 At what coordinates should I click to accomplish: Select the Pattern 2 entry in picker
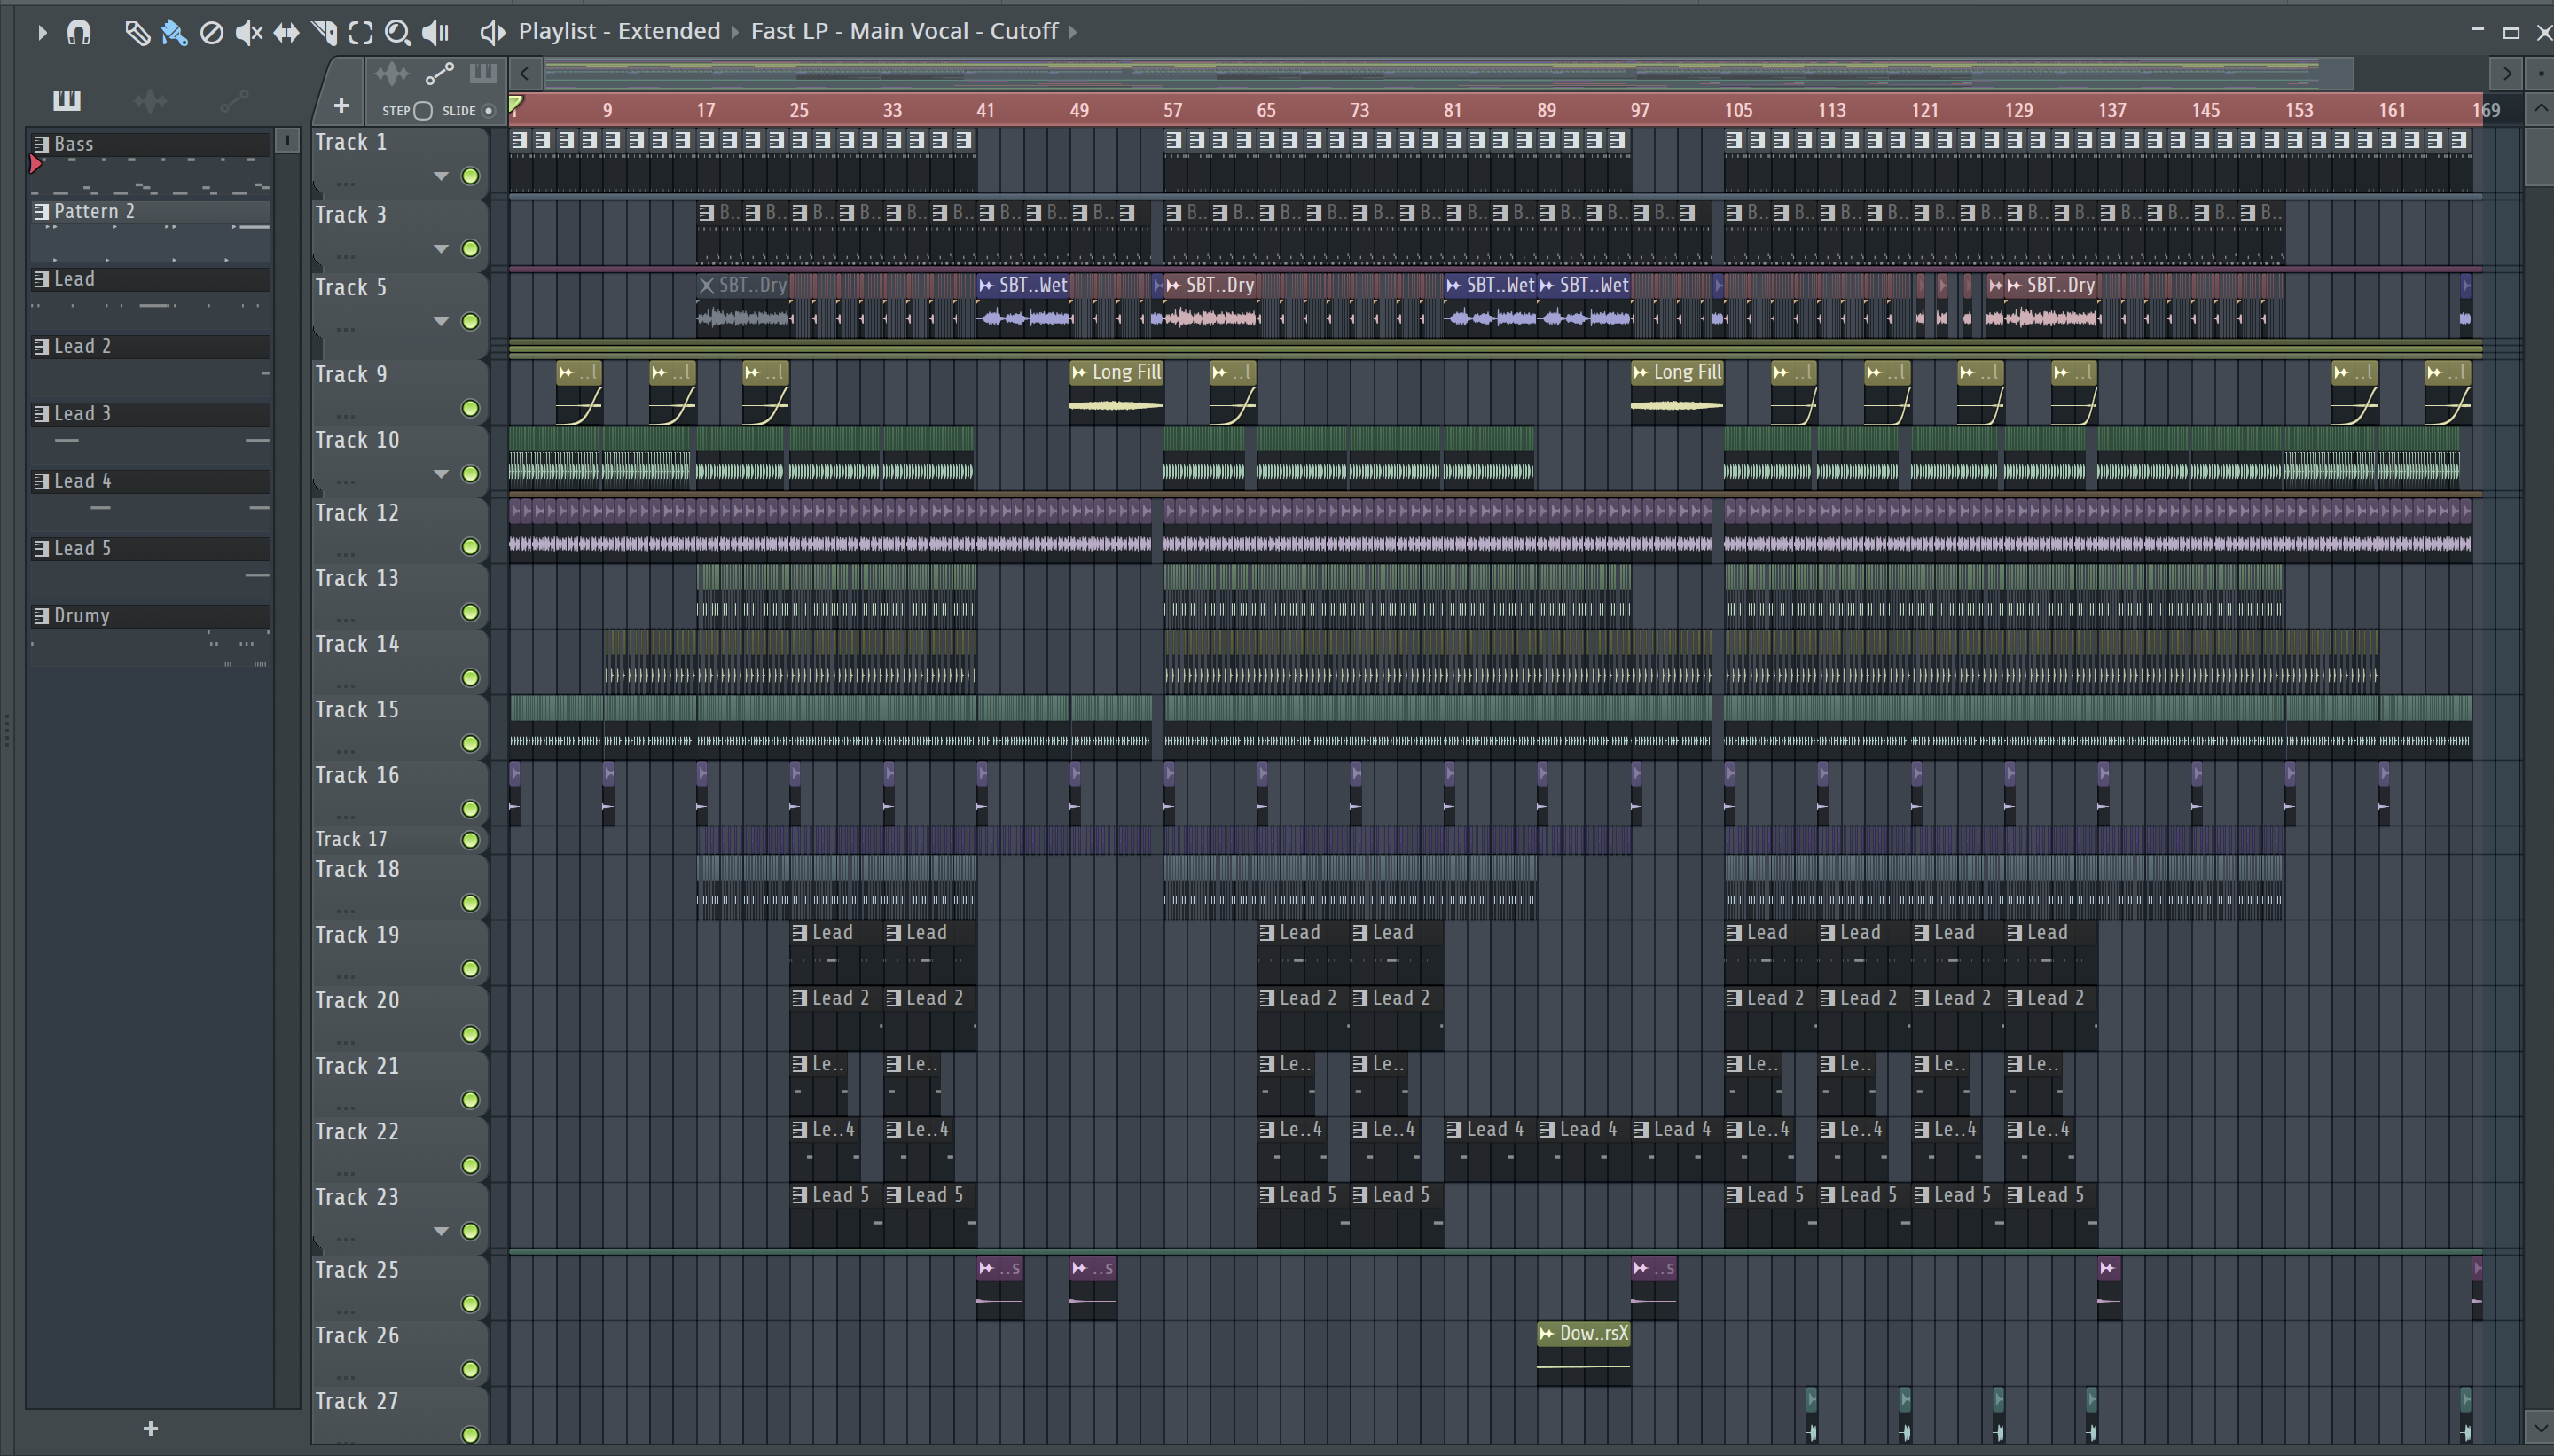(150, 211)
